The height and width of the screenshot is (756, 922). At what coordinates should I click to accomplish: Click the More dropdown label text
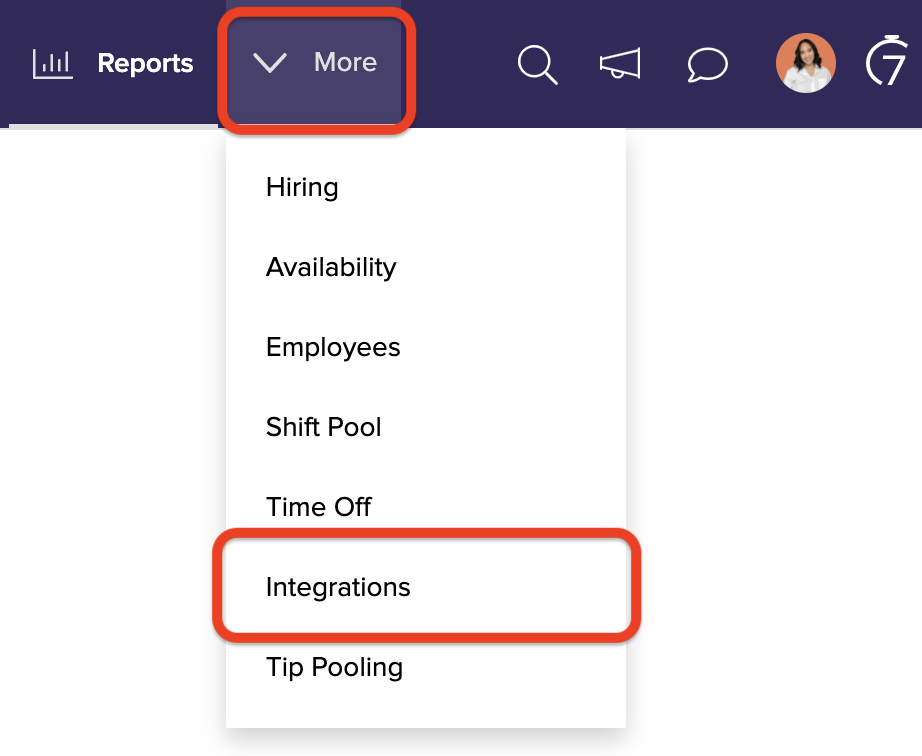point(345,62)
